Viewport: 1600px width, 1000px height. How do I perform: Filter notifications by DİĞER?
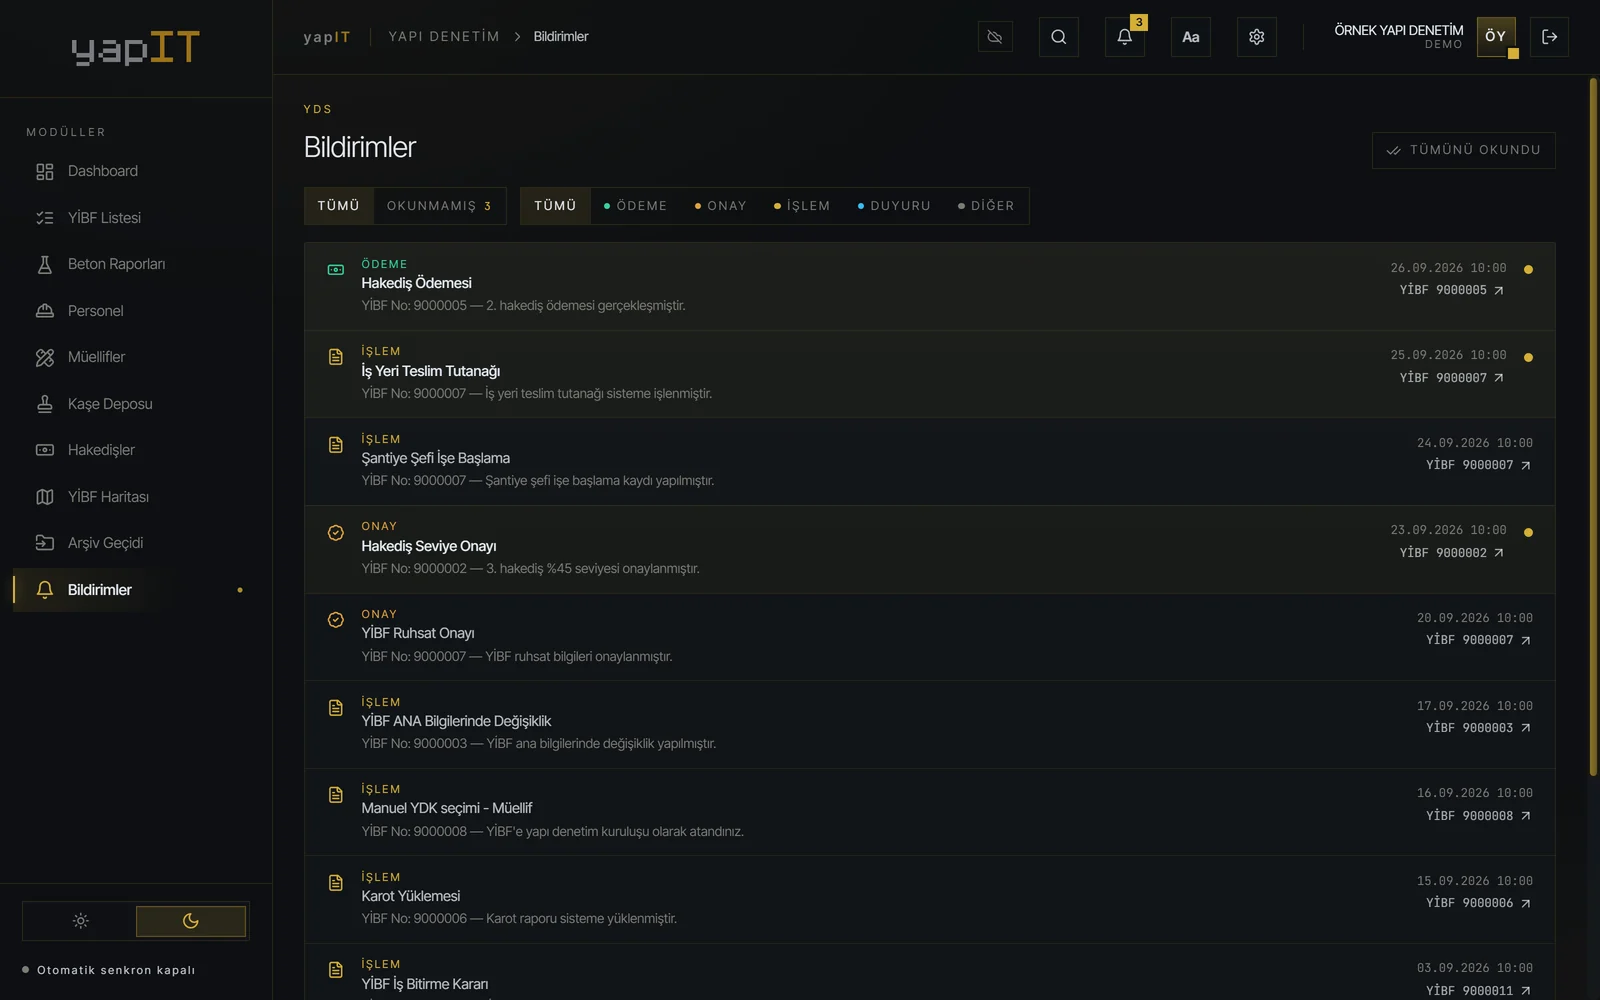point(986,206)
